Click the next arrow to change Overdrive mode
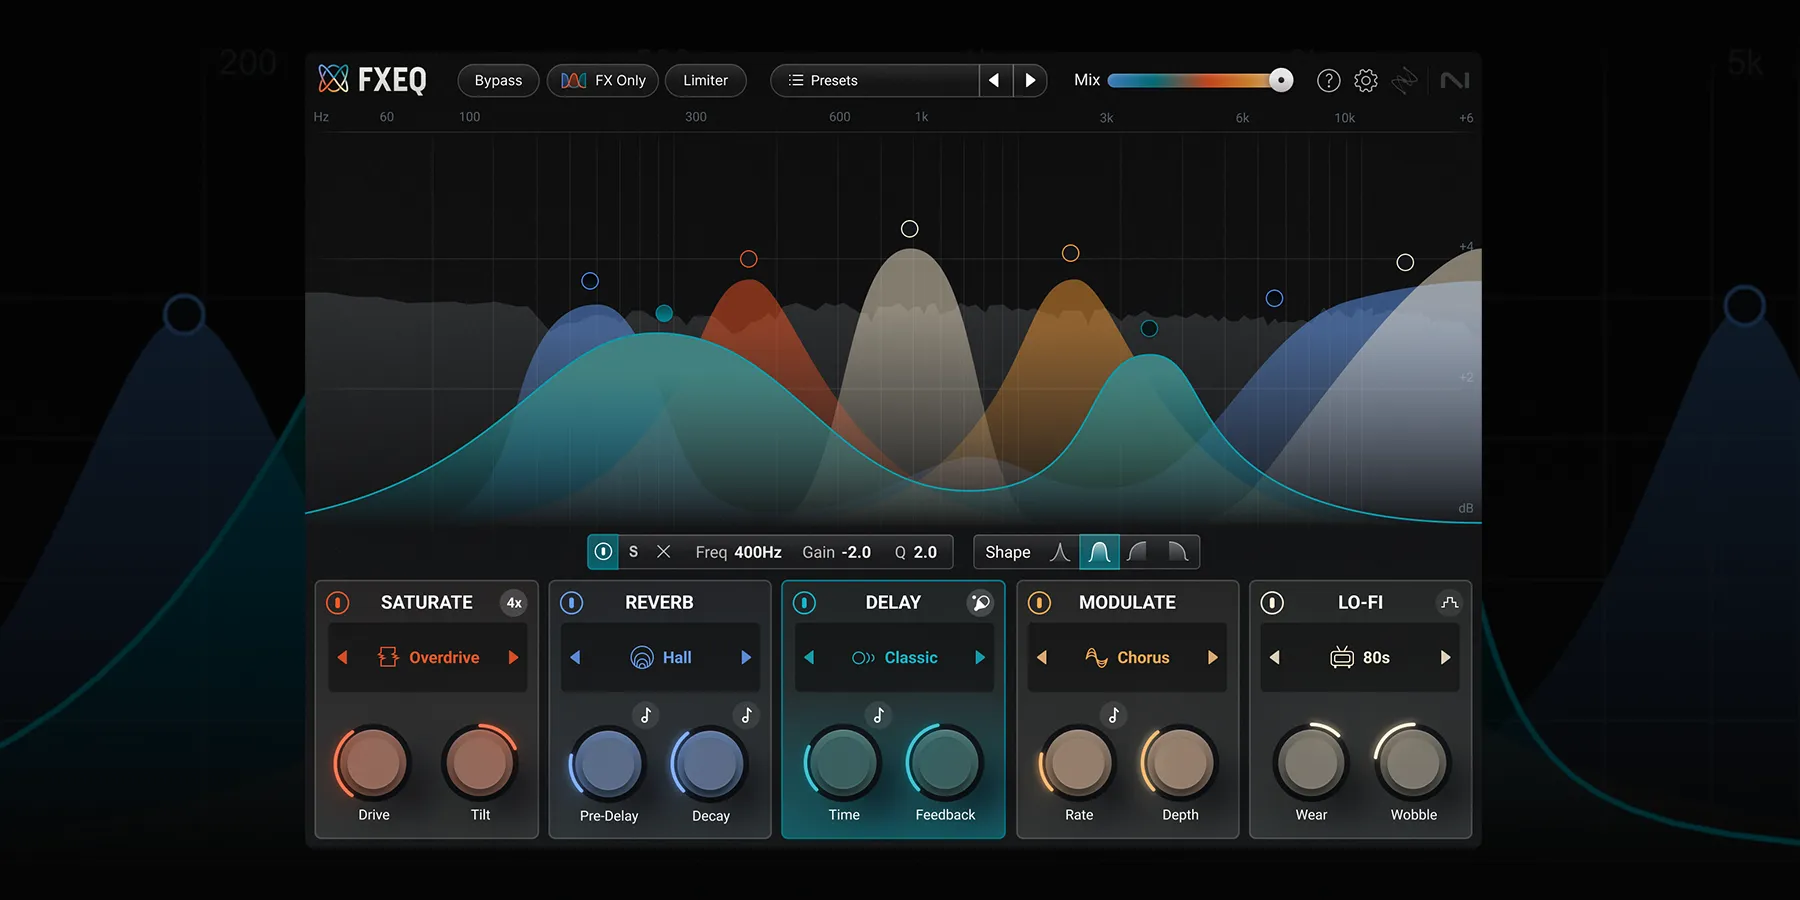 513,657
